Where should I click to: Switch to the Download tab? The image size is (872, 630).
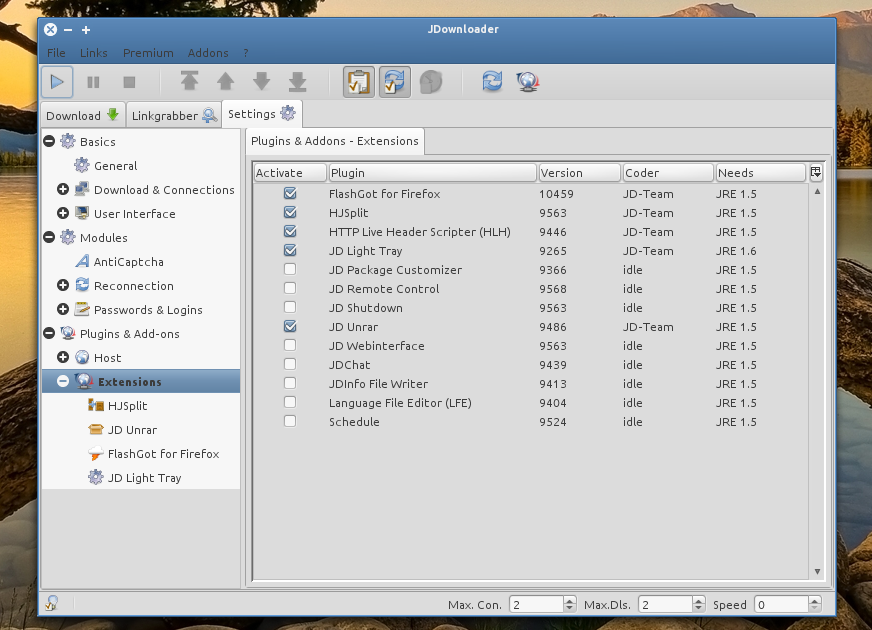click(x=82, y=115)
